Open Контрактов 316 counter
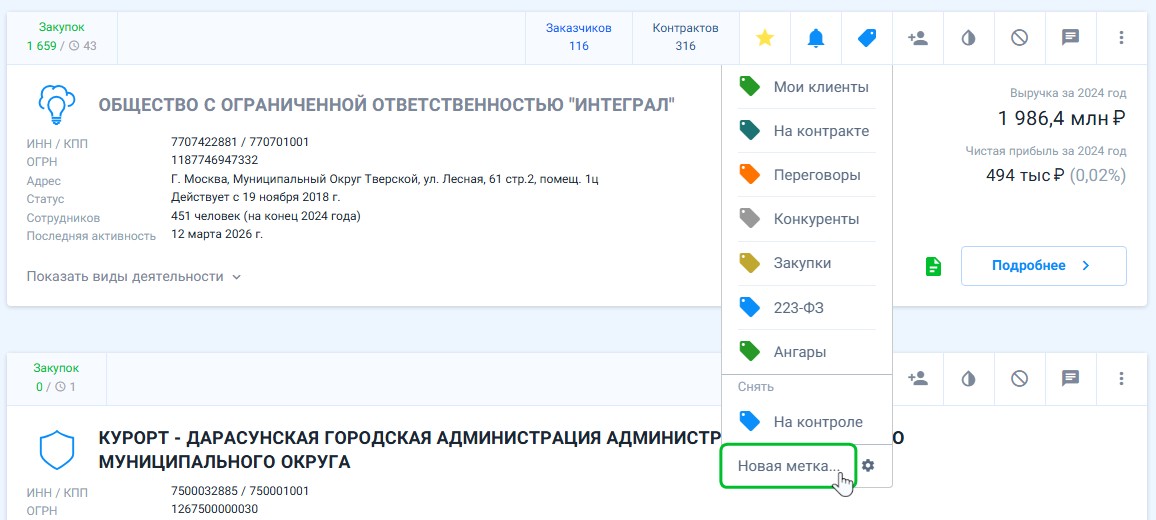Viewport: 1156px width, 520px height. pos(686,38)
